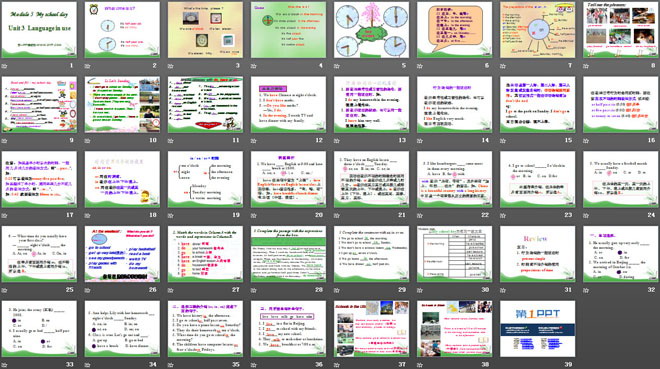Image resolution: width=660 pixels, height=369 pixels.
Task: Click the animation star icon under slide 32
Action: pyautogui.click(x=586, y=290)
